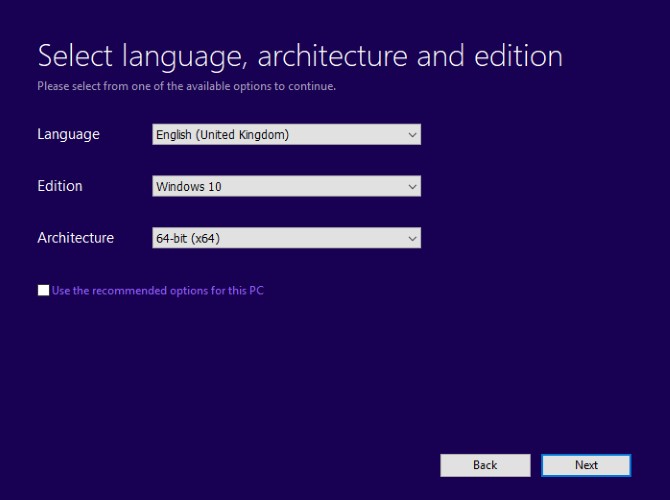Open the Edition dropdown showing Windows 10

tap(286, 186)
